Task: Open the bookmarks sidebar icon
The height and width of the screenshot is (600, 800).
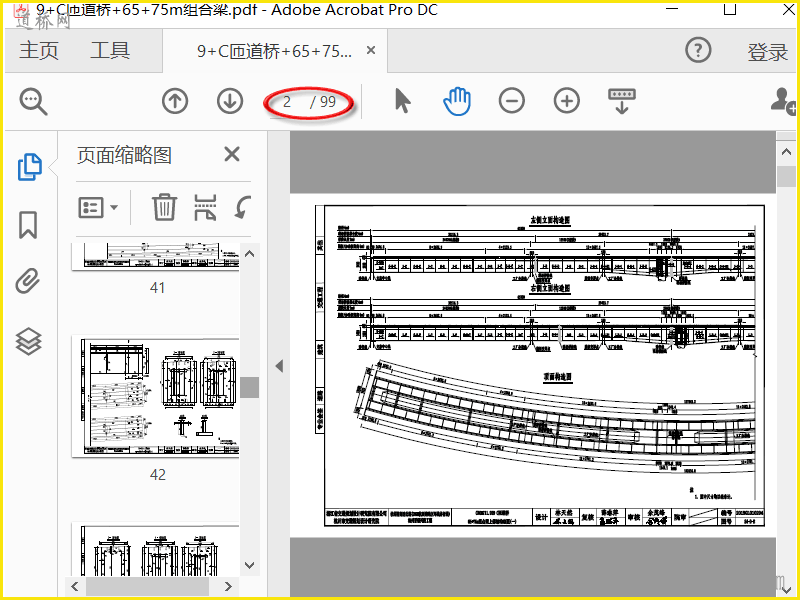Action: click(x=28, y=225)
